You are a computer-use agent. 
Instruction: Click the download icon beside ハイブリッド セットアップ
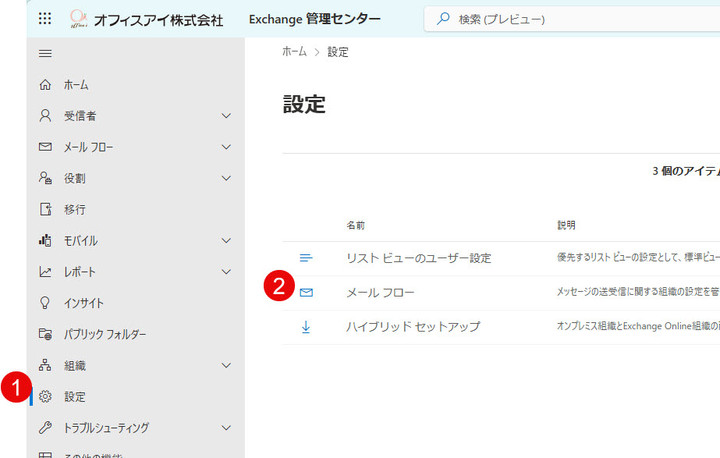(306, 327)
